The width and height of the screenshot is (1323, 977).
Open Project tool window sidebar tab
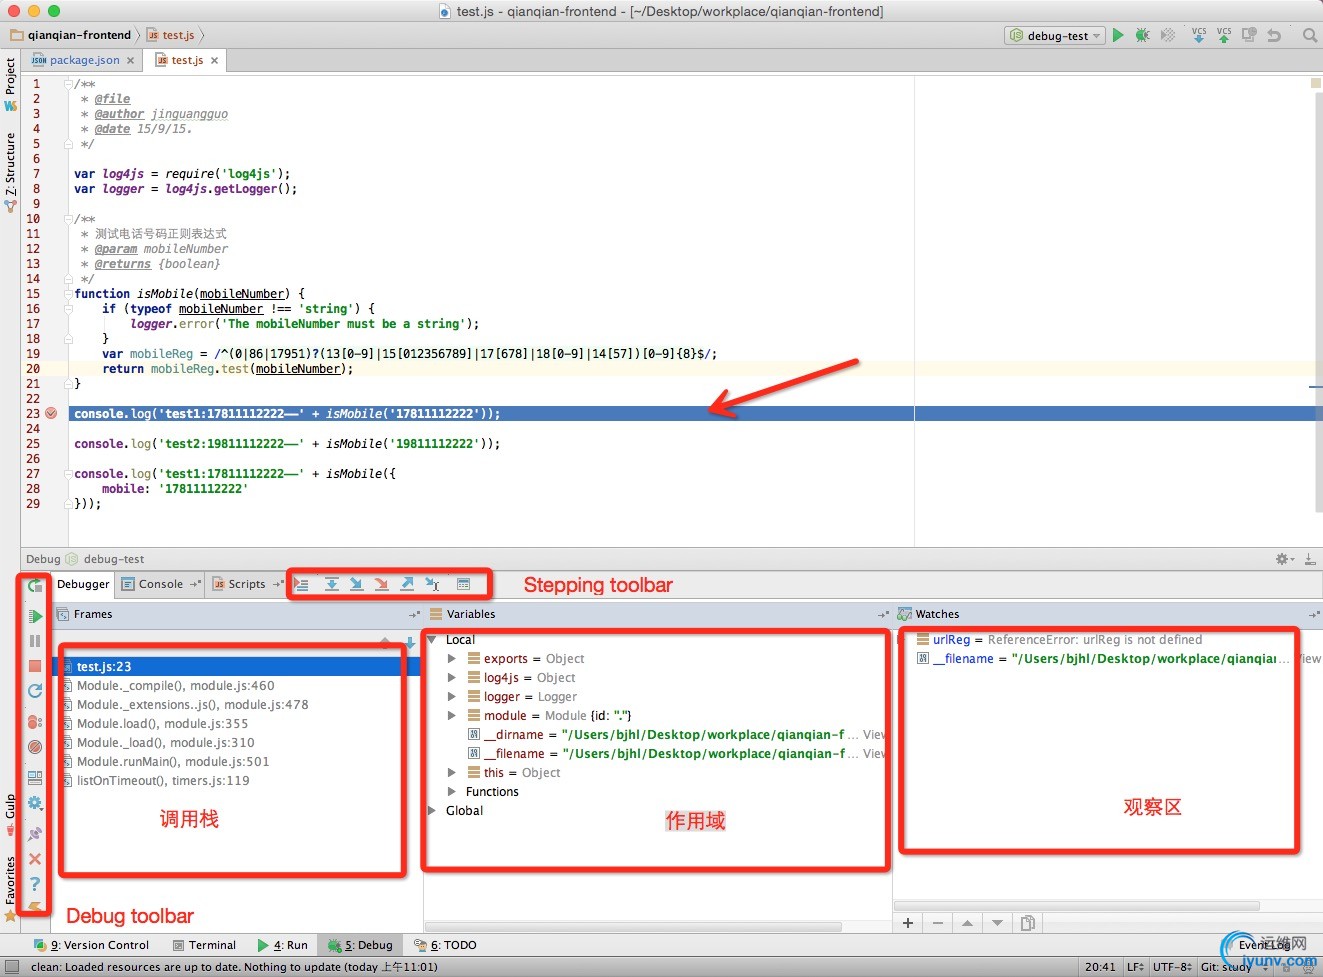click(x=10, y=83)
